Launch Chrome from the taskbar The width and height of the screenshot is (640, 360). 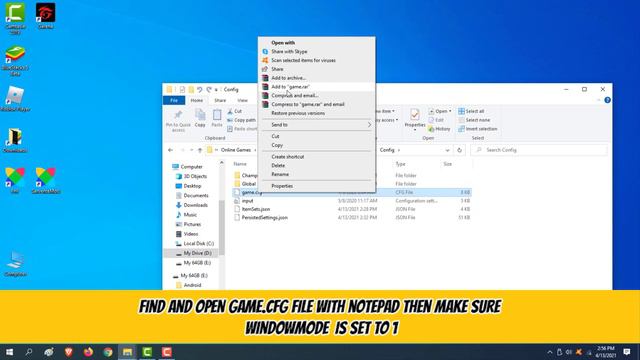[108, 352]
